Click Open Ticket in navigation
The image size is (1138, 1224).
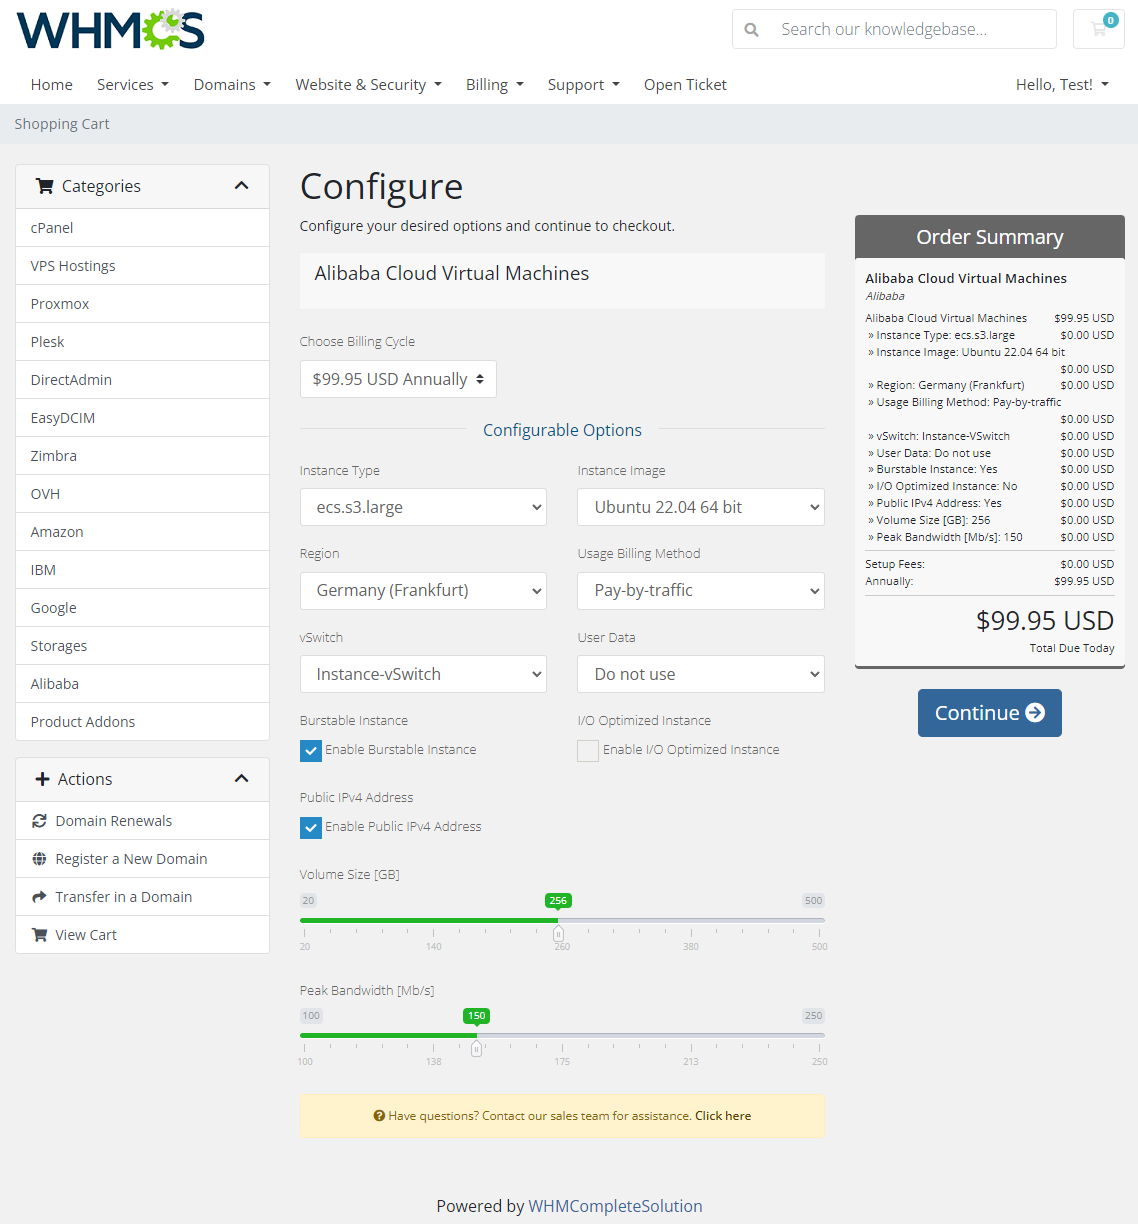click(x=685, y=85)
